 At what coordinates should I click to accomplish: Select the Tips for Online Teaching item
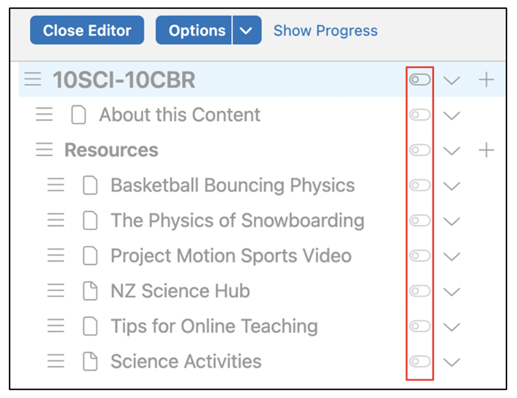pos(214,326)
